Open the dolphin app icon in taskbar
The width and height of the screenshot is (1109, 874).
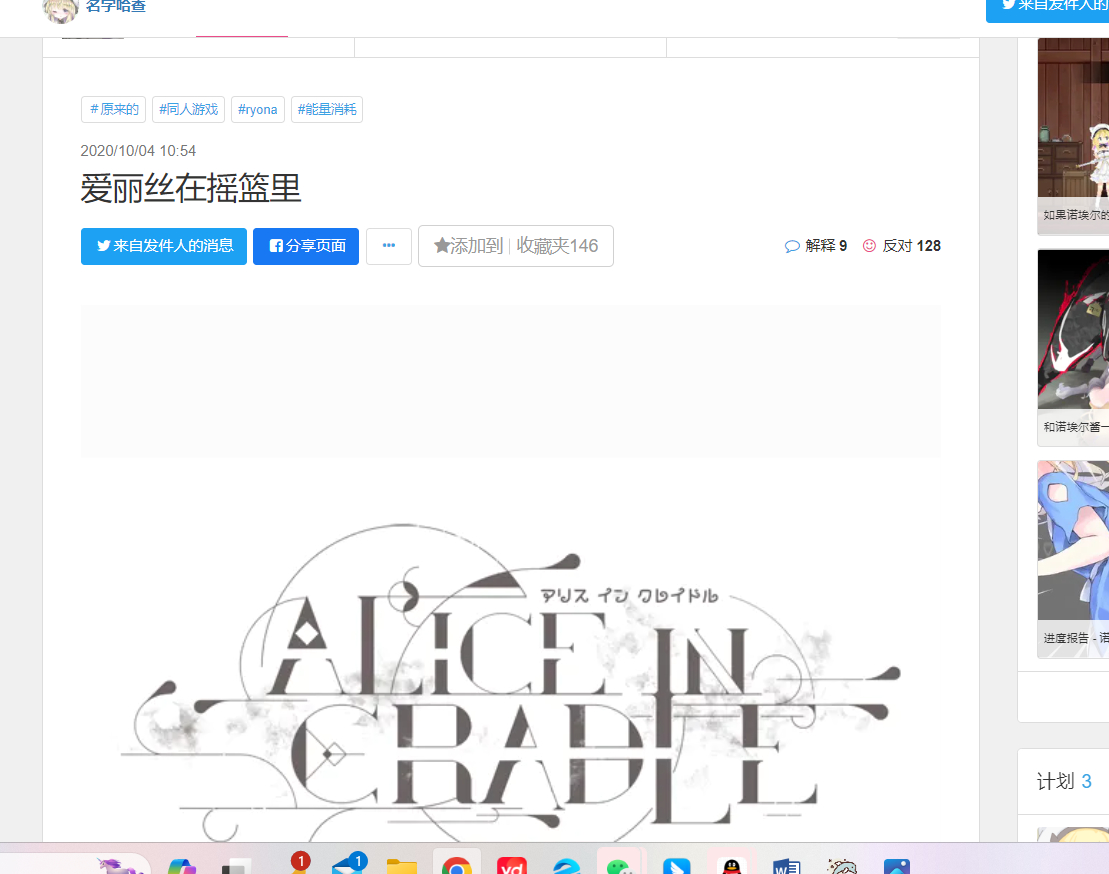point(842,866)
